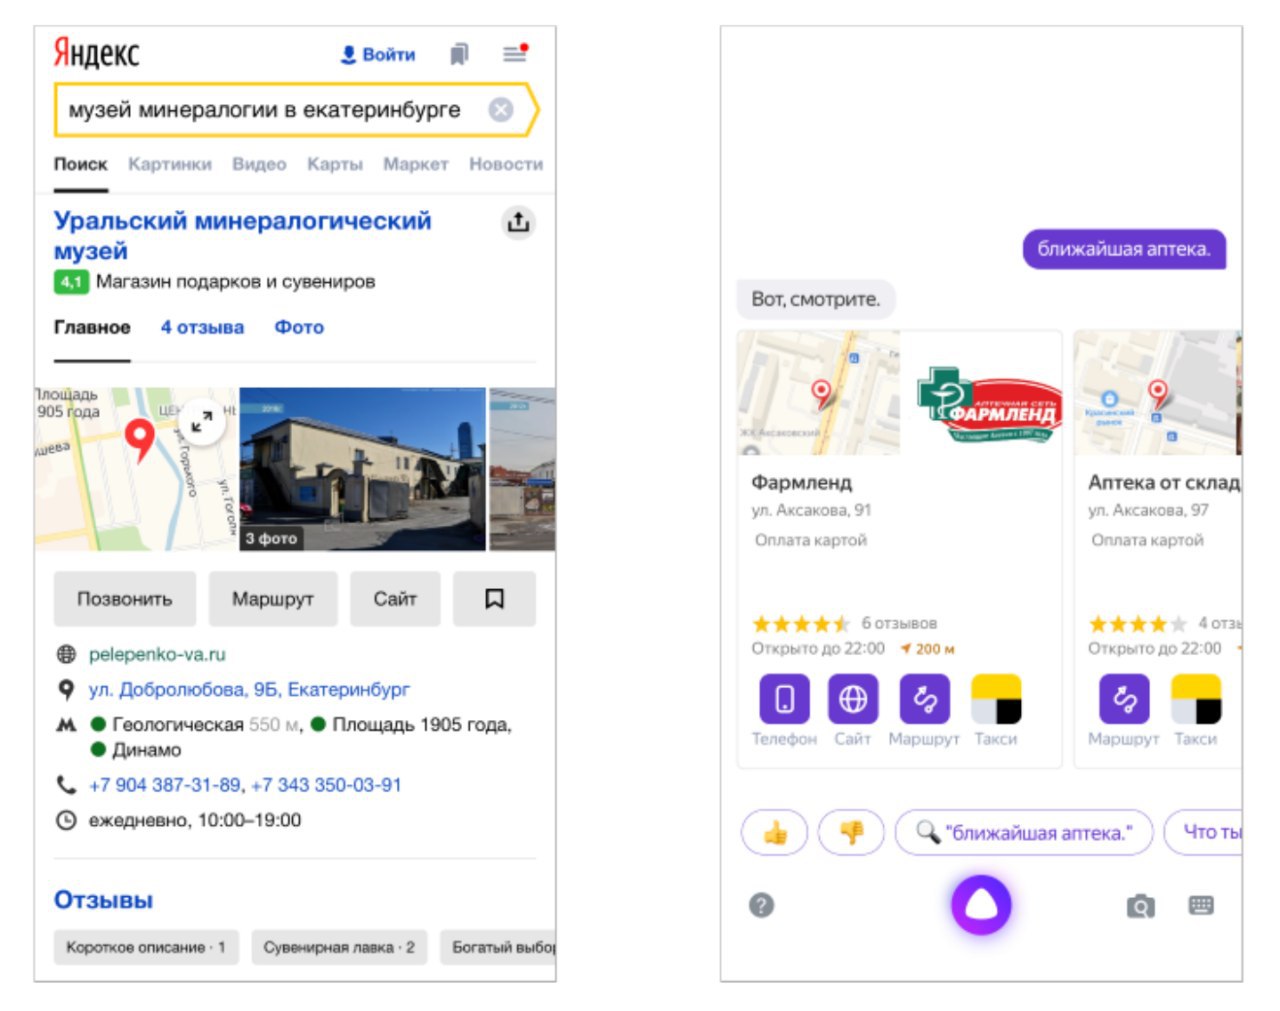Open the Яндекс logo home link
This screenshot has width=1280, height=1011.
(96, 53)
